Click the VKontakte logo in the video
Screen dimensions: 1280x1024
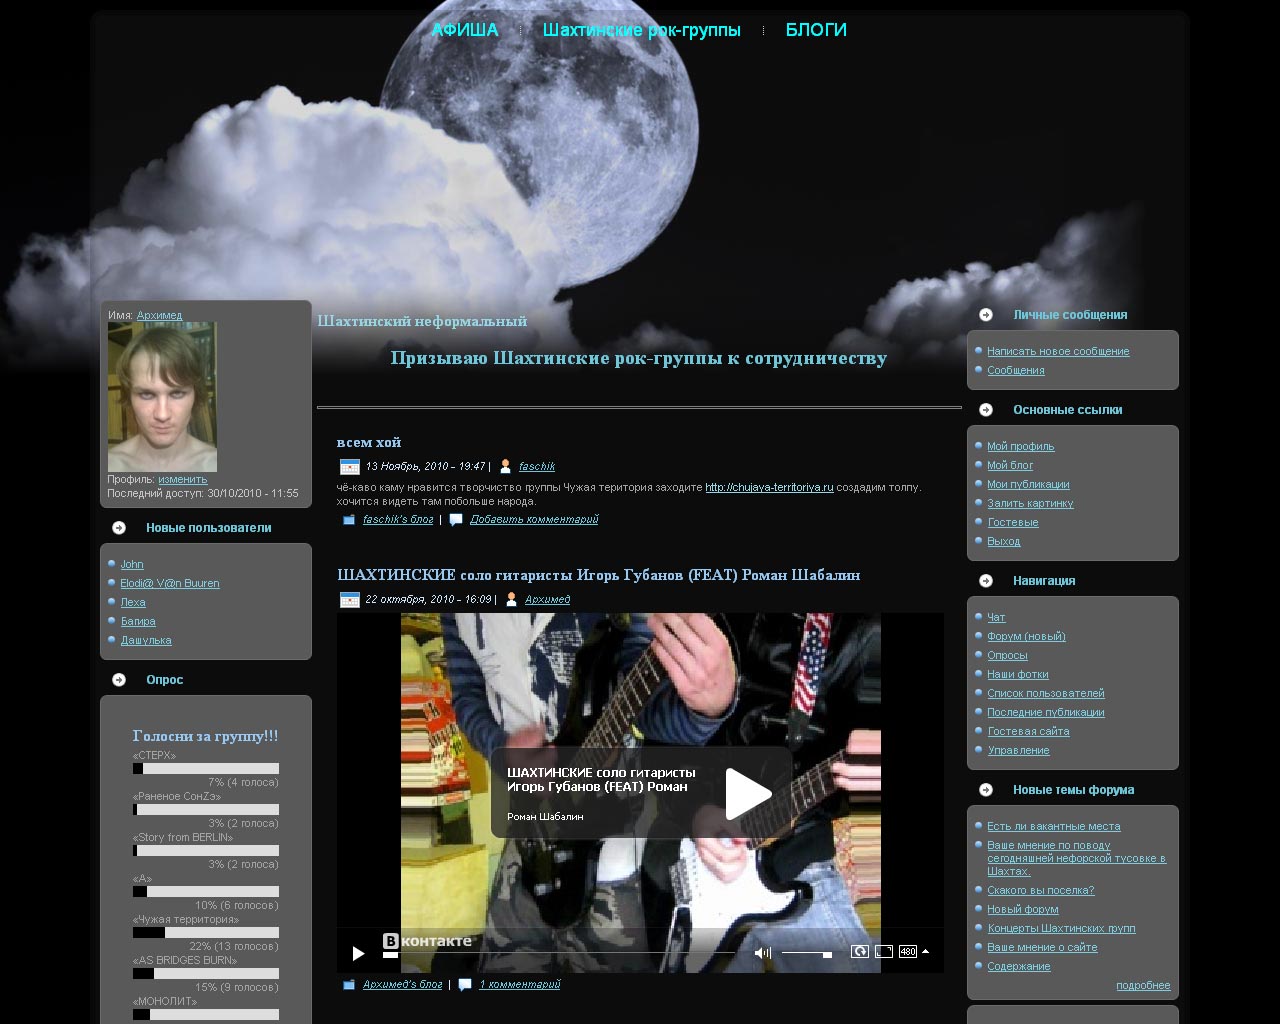(427, 941)
